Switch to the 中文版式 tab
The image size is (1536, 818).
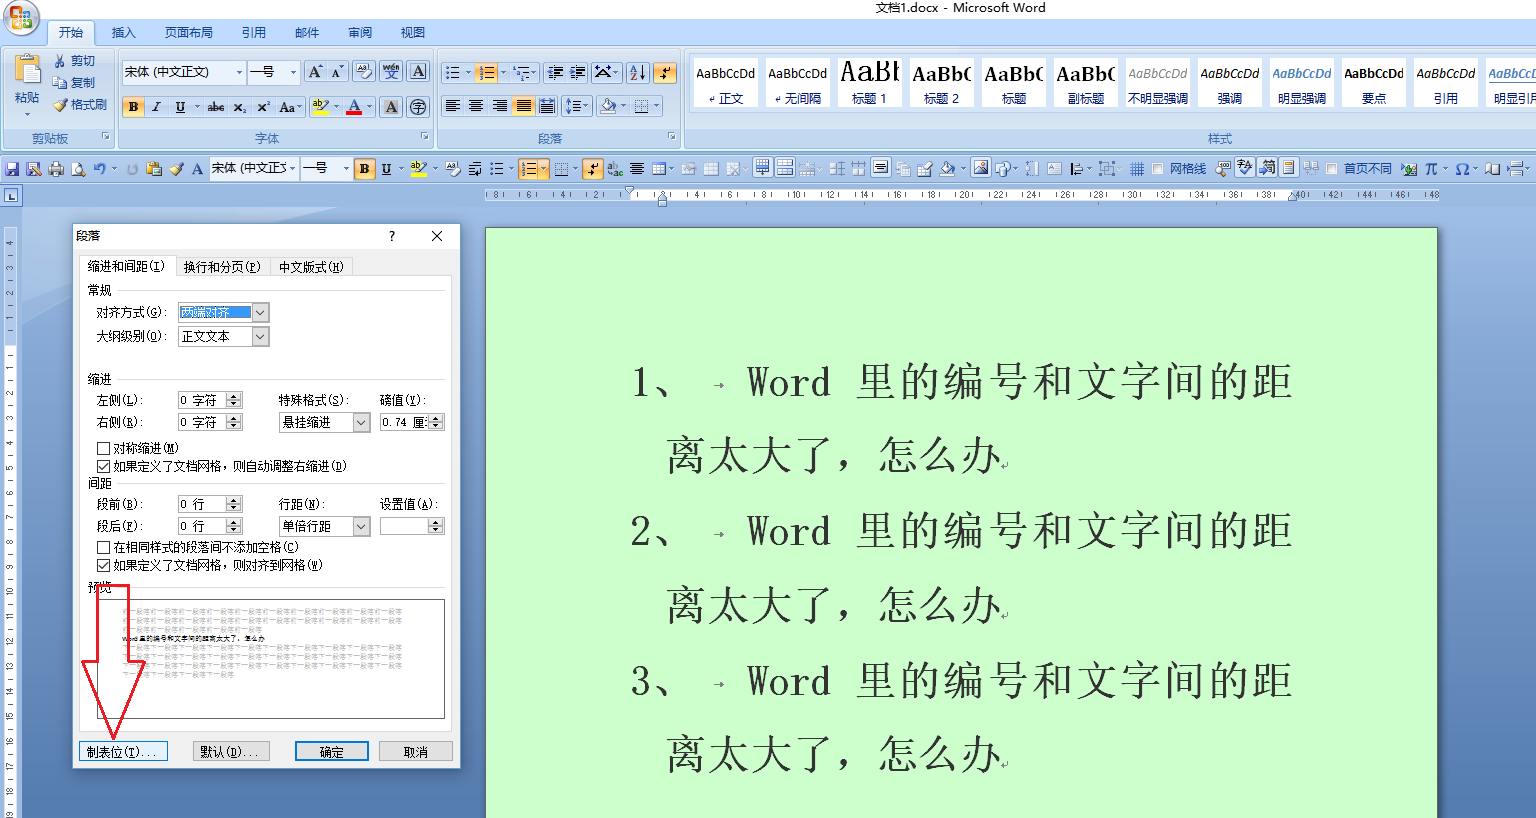(311, 267)
